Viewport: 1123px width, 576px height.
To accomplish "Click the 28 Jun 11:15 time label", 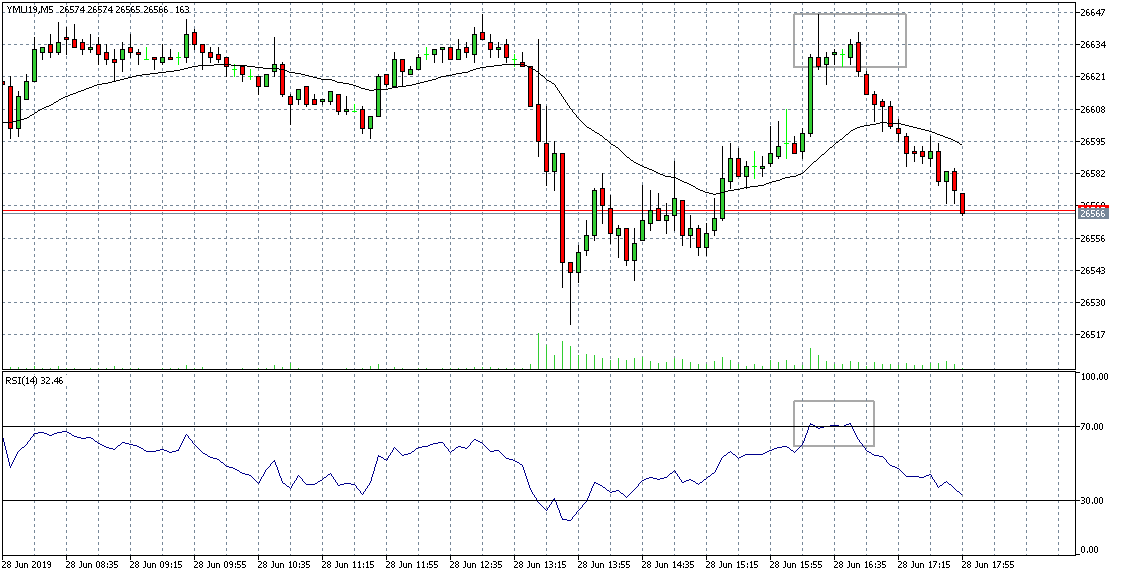I will 347,564.
